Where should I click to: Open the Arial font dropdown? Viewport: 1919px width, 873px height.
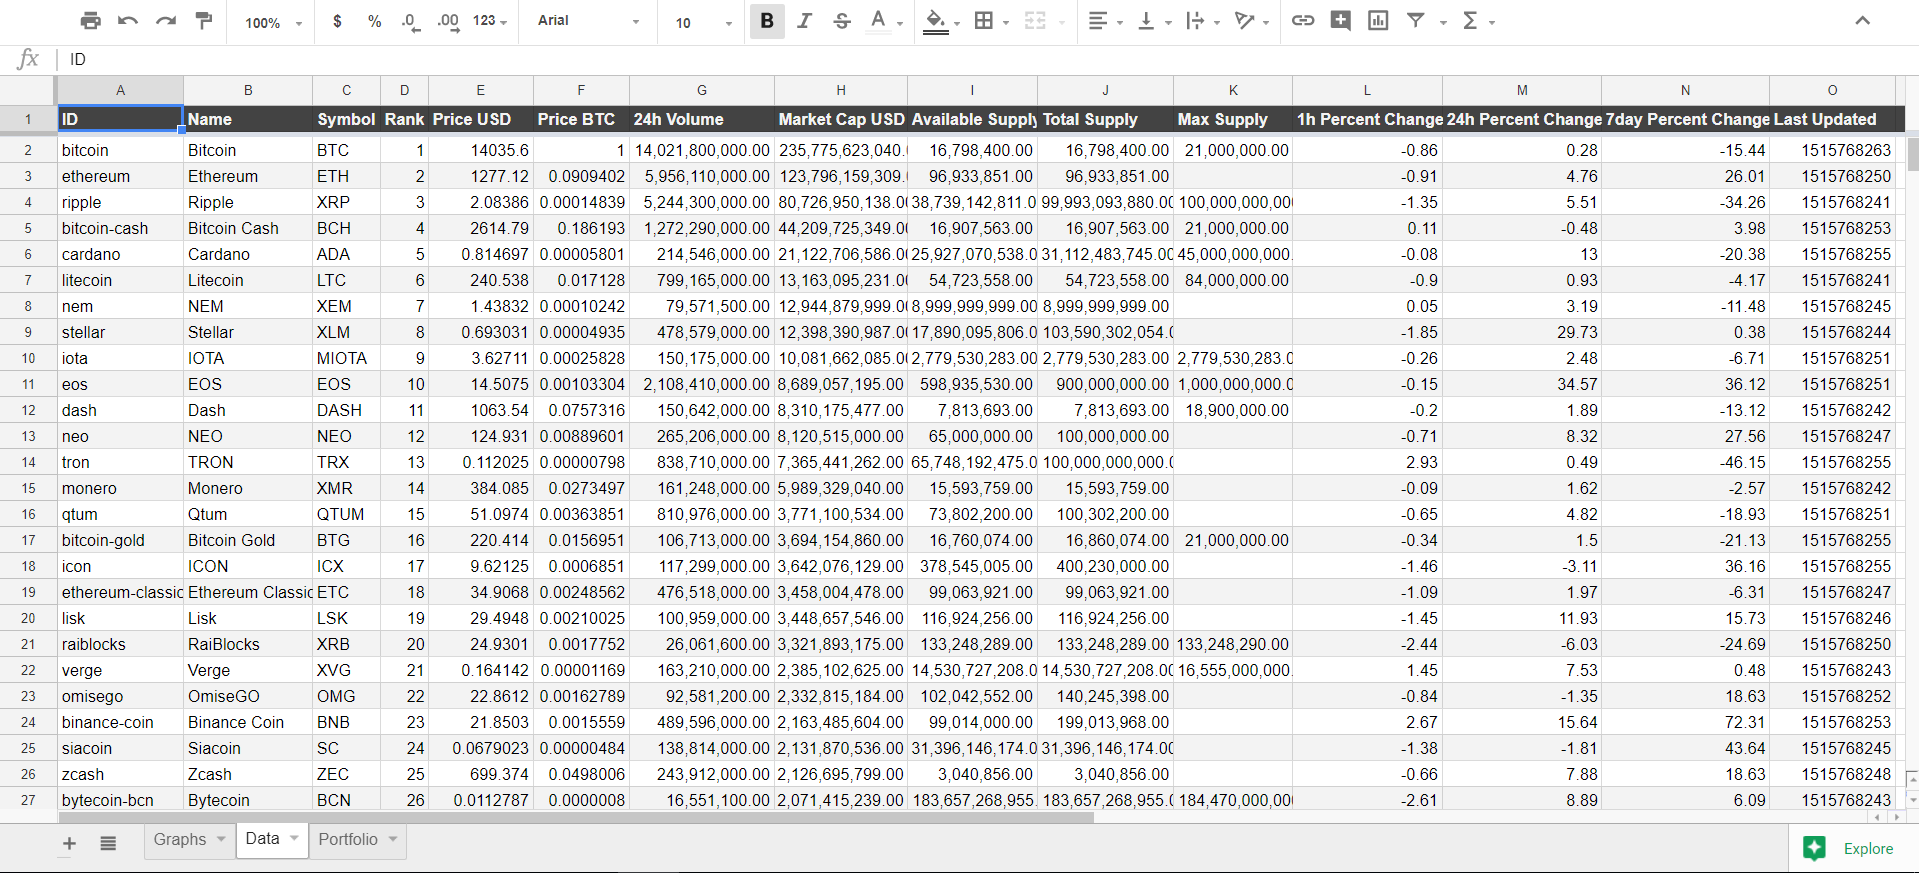coord(588,21)
